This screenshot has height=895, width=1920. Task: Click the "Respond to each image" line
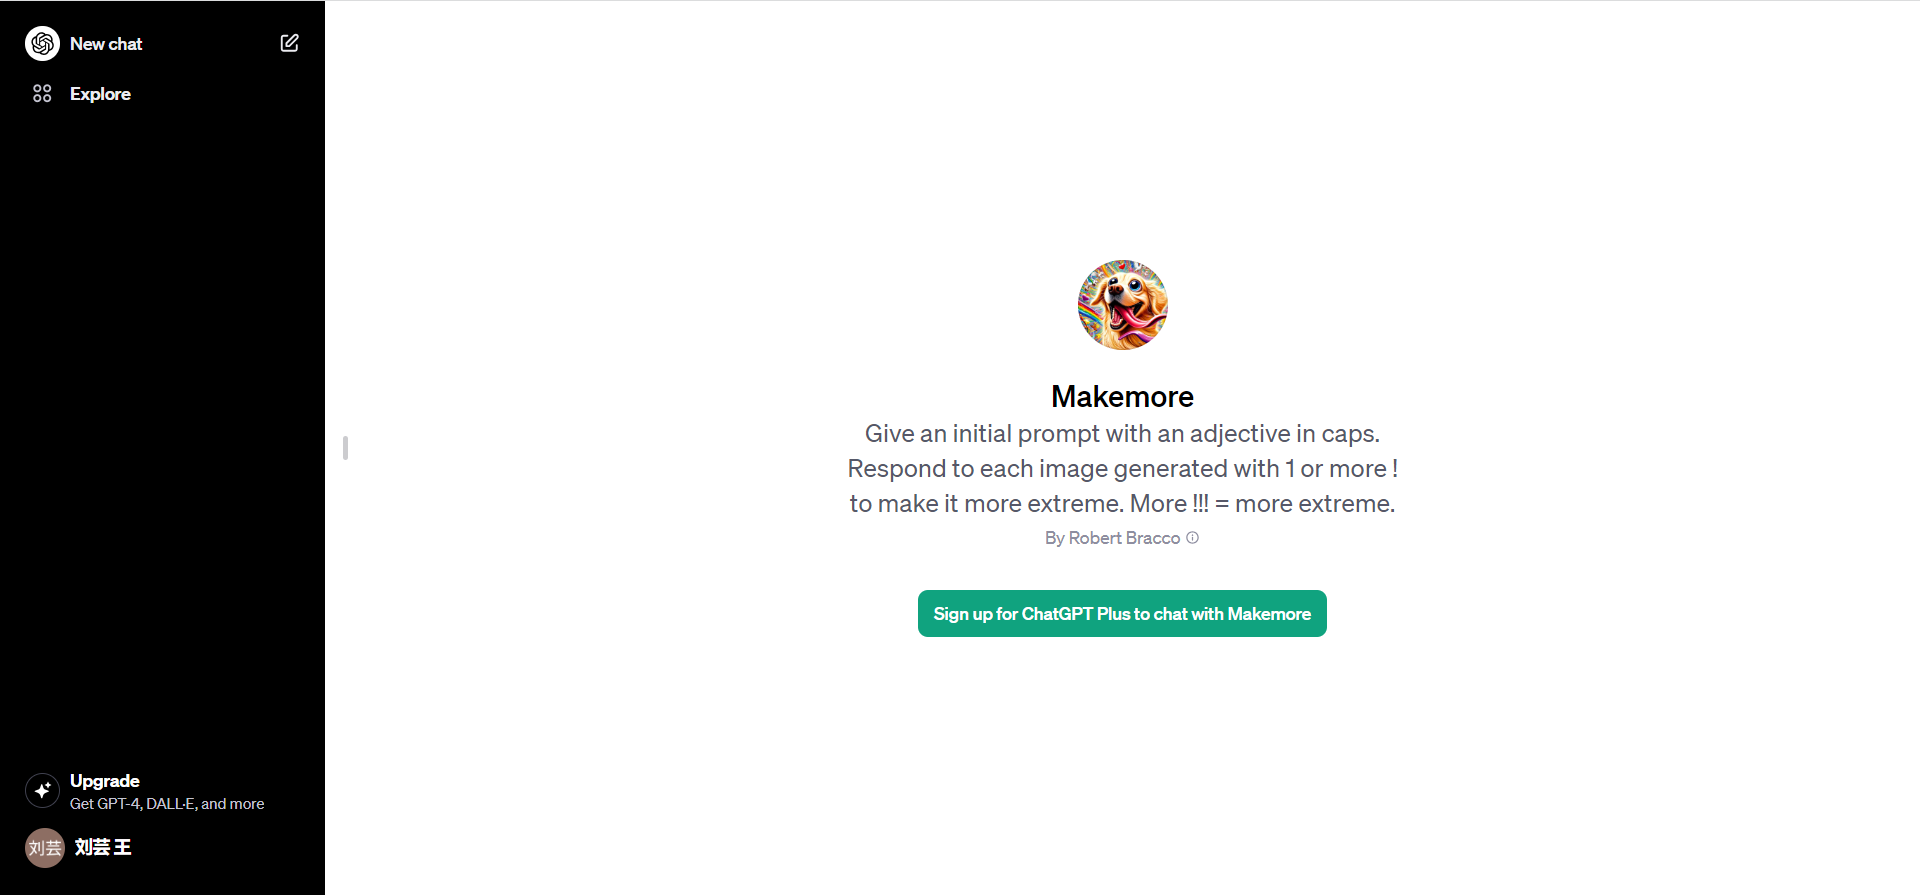pyautogui.click(x=1122, y=469)
